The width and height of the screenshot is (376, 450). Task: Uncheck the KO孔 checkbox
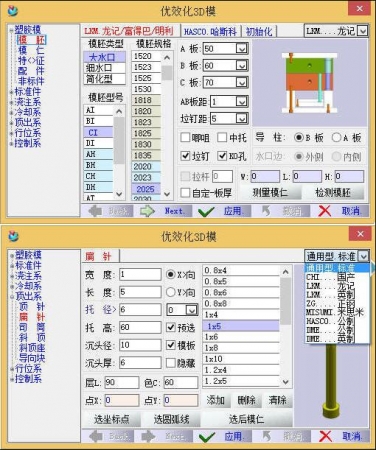coord(222,156)
